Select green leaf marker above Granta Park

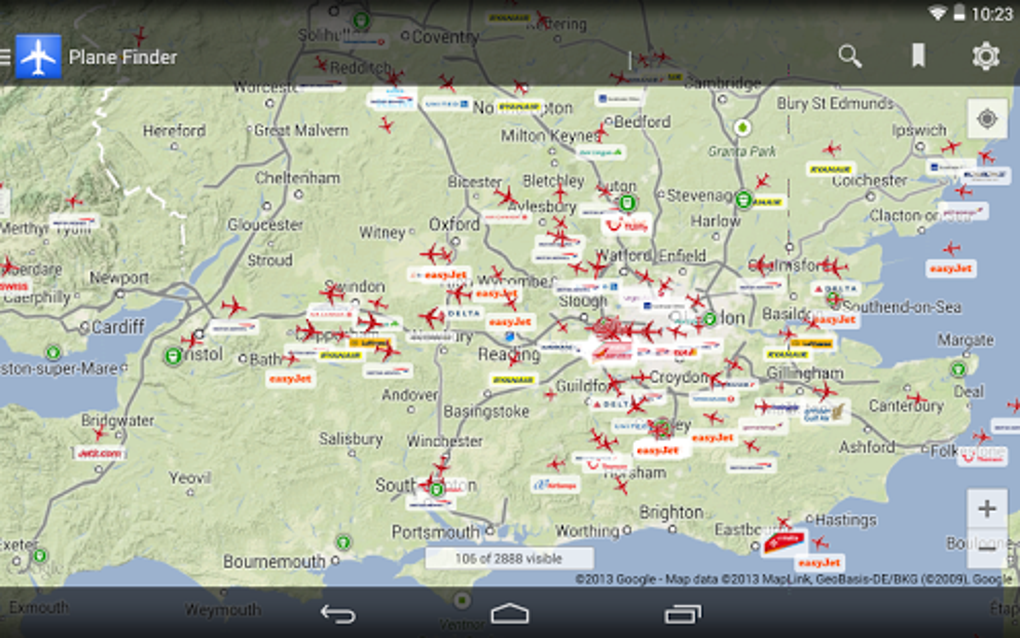coord(742,127)
